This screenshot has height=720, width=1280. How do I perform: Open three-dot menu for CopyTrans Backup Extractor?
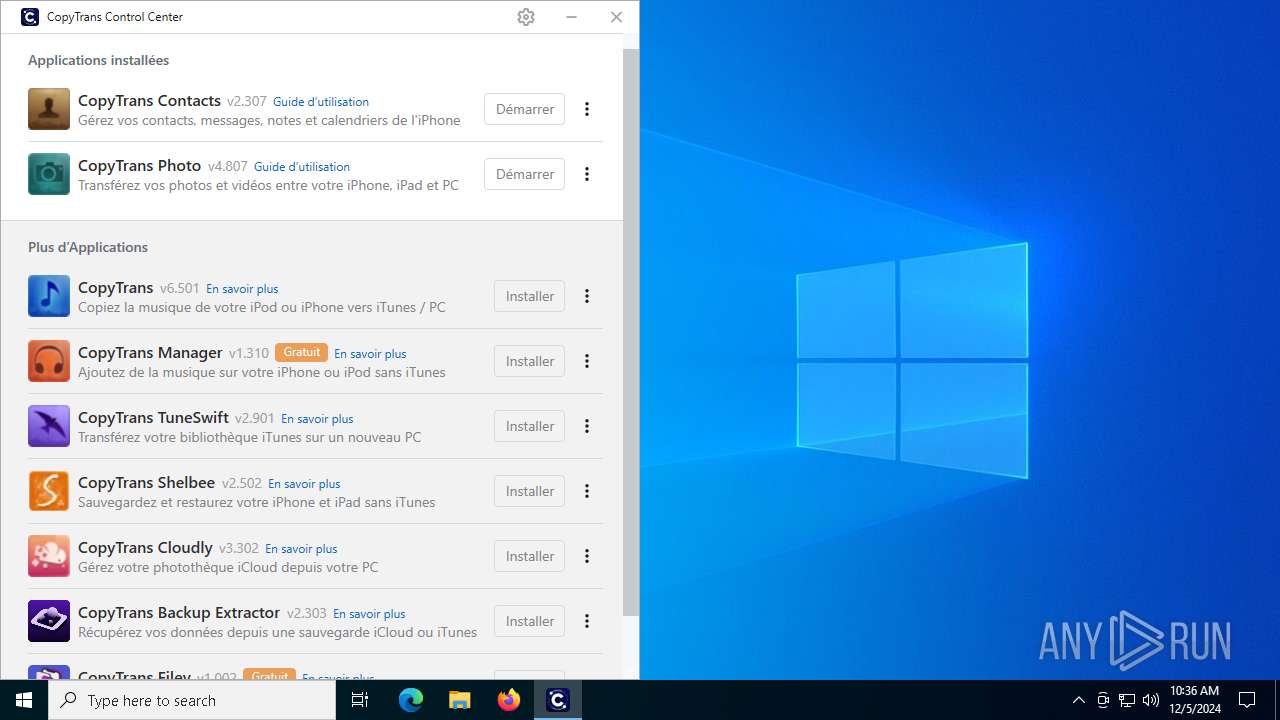click(587, 621)
